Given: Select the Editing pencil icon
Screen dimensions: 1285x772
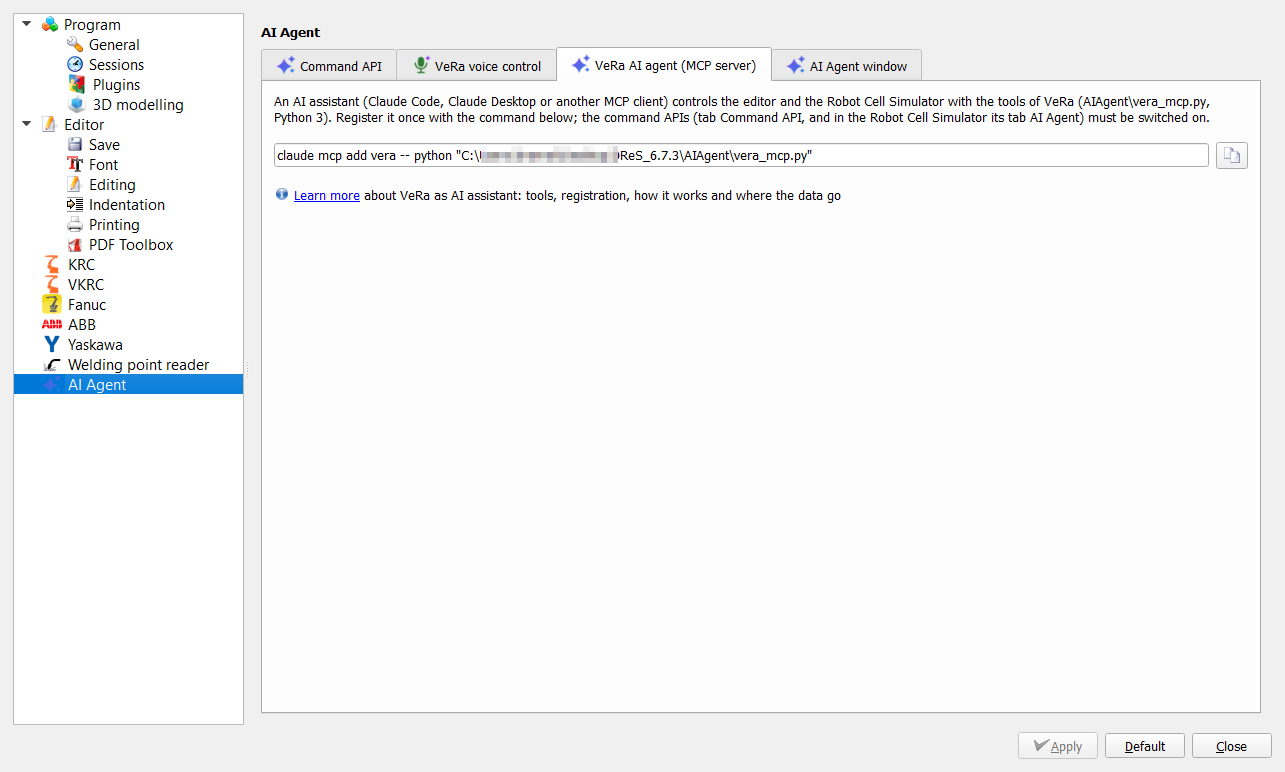Looking at the screenshot, I should (75, 184).
